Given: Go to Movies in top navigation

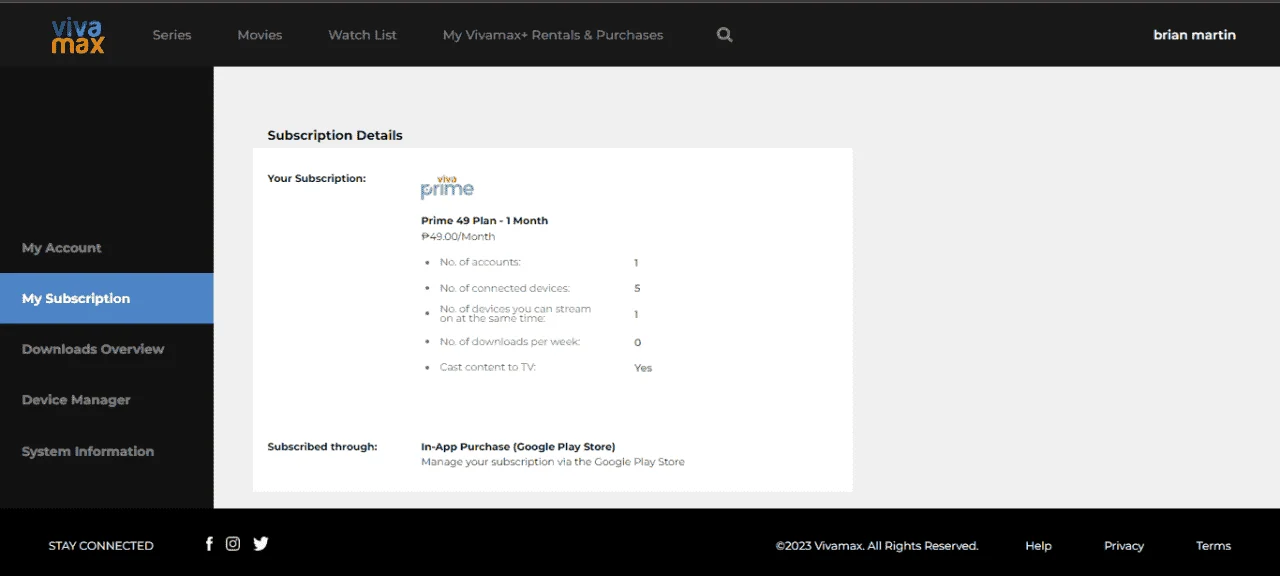Looking at the screenshot, I should tap(260, 35).
